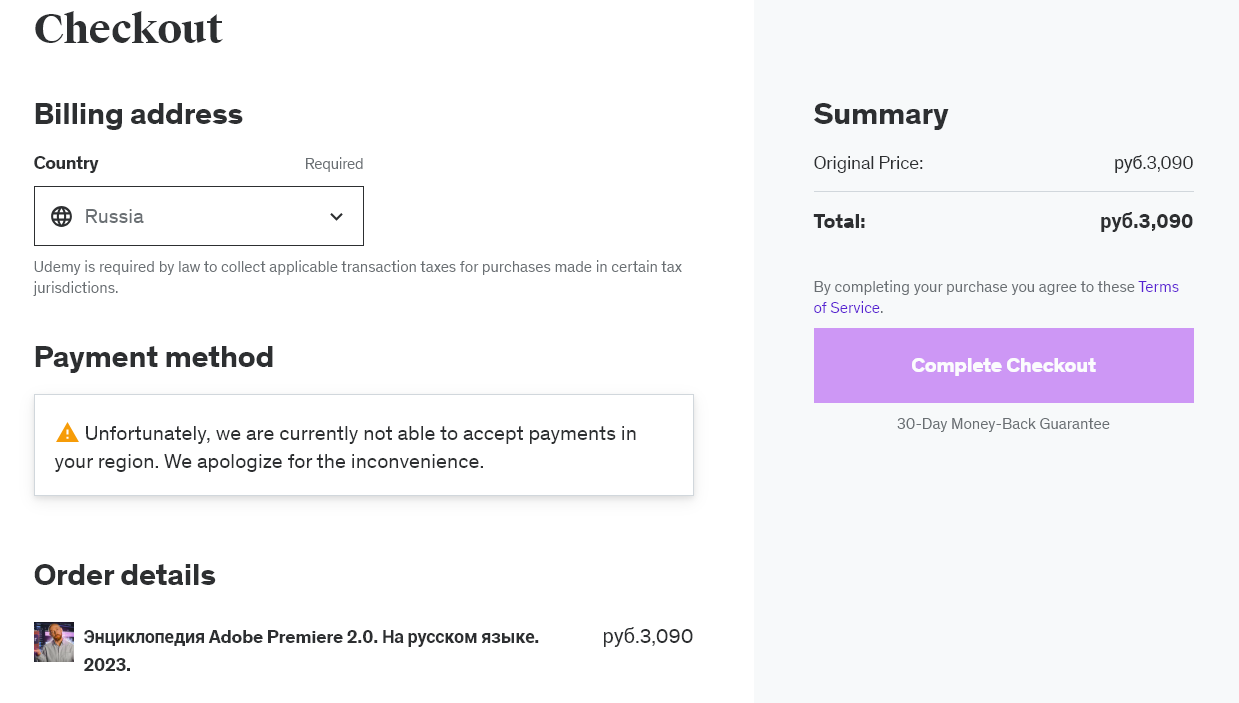Click the Total amount in Summary

[1146, 222]
